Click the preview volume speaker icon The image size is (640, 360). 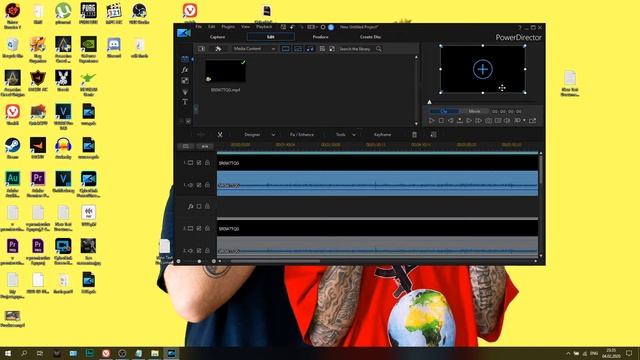click(x=507, y=121)
